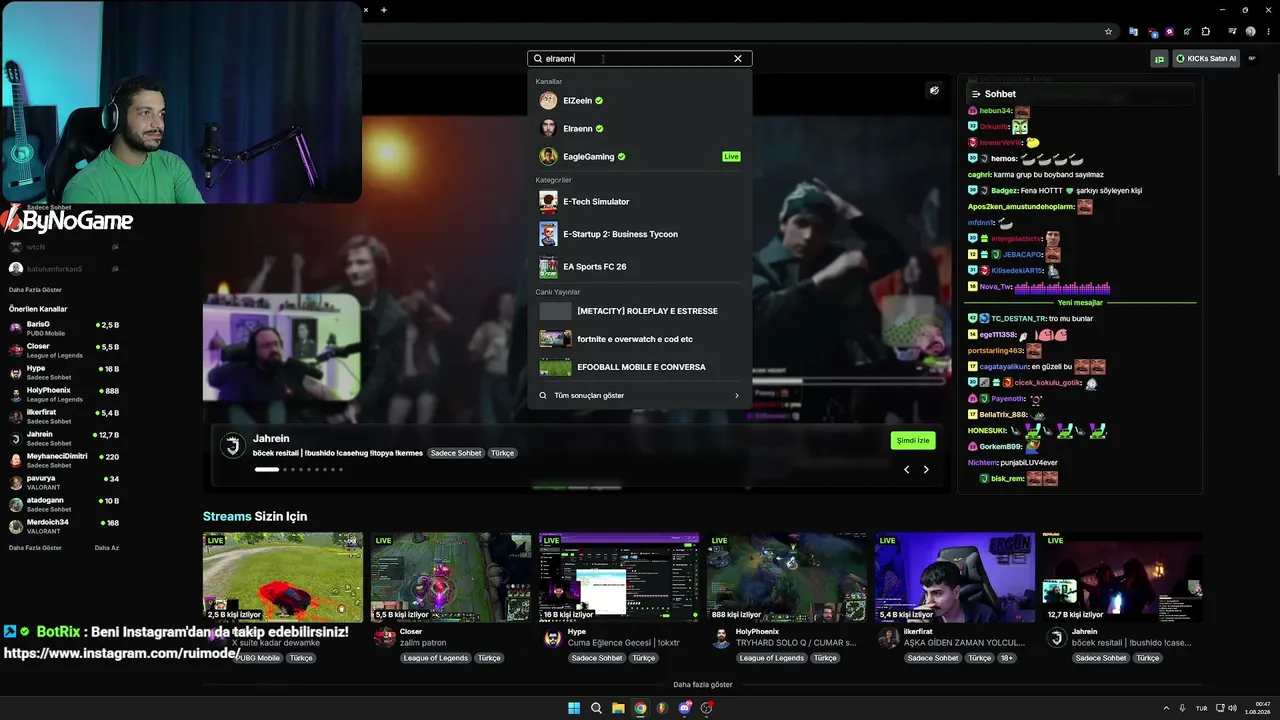Click the "Şimdi İzle" button

coord(913,441)
